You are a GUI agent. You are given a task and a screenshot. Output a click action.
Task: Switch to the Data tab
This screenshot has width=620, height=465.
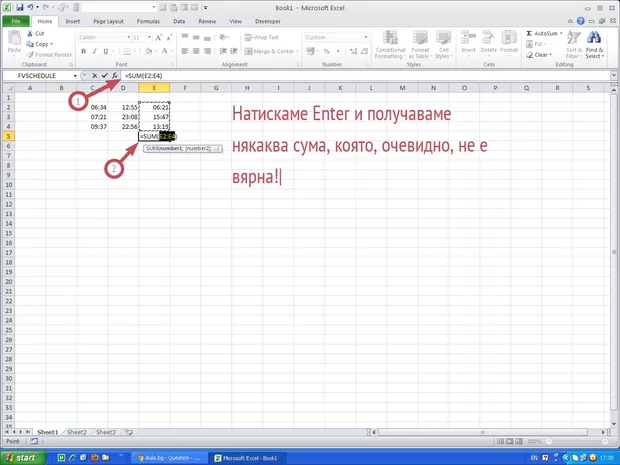click(179, 21)
